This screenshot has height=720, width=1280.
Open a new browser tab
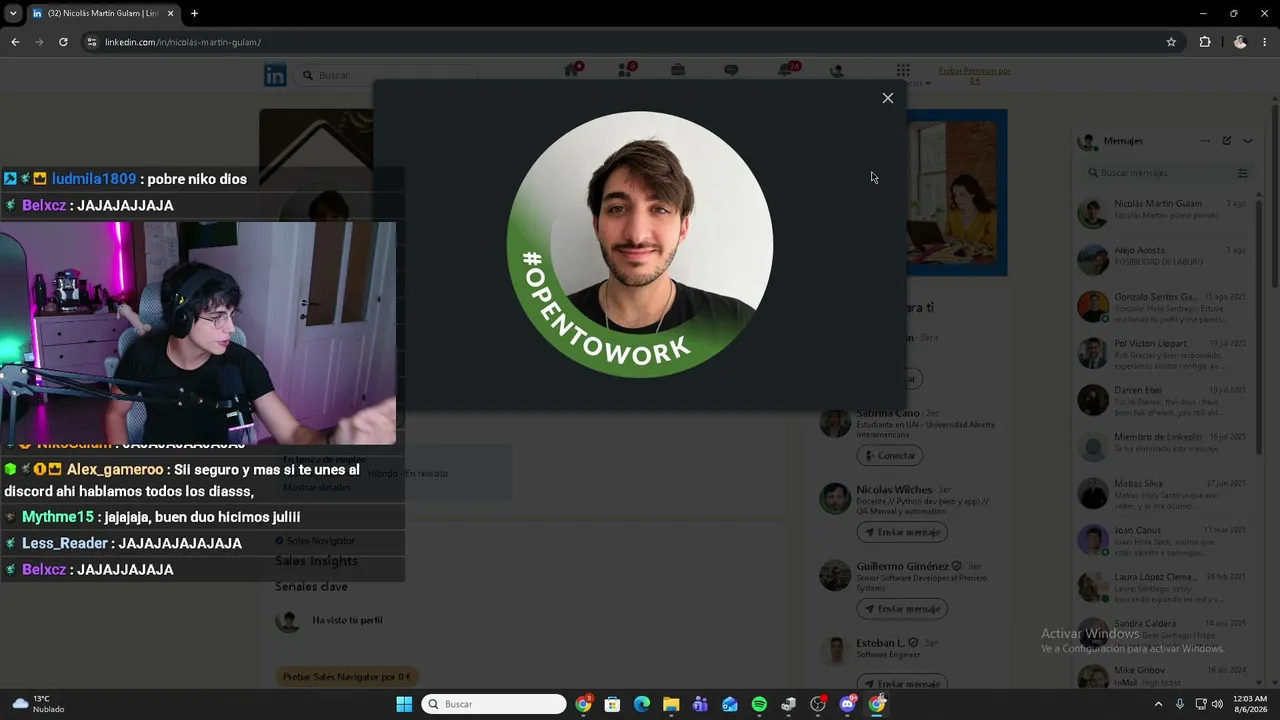coord(194,13)
